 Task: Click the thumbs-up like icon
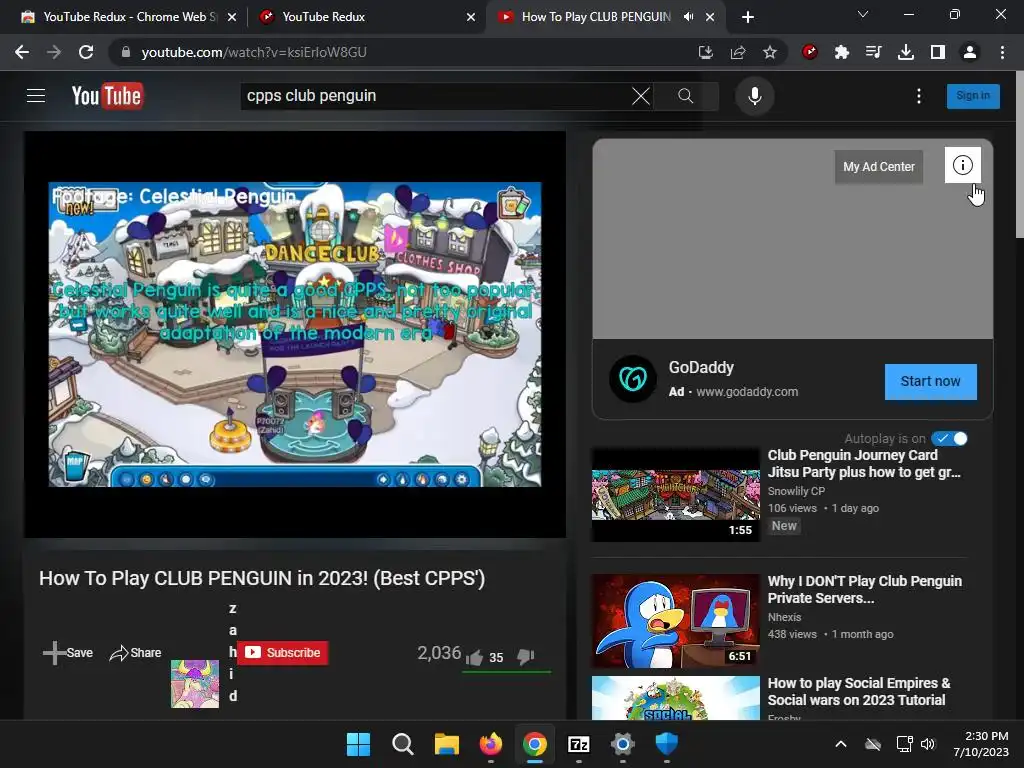click(x=475, y=657)
